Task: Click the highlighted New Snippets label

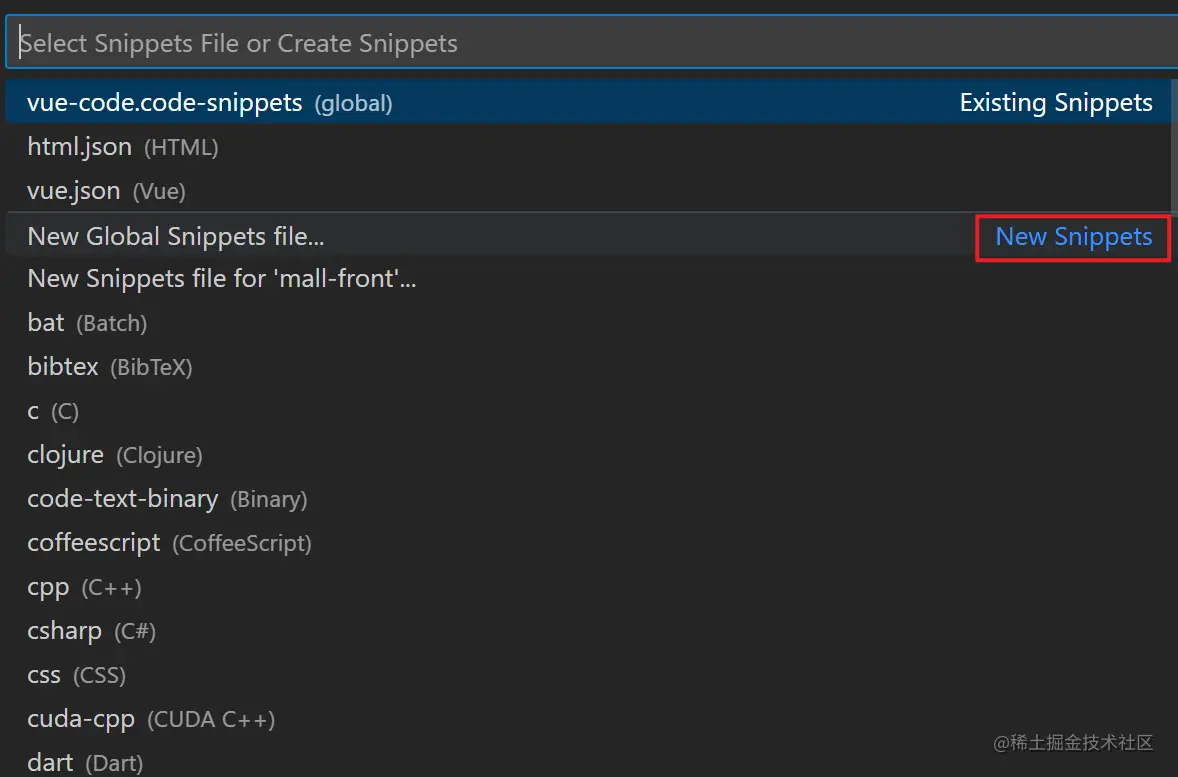Action: [1073, 237]
